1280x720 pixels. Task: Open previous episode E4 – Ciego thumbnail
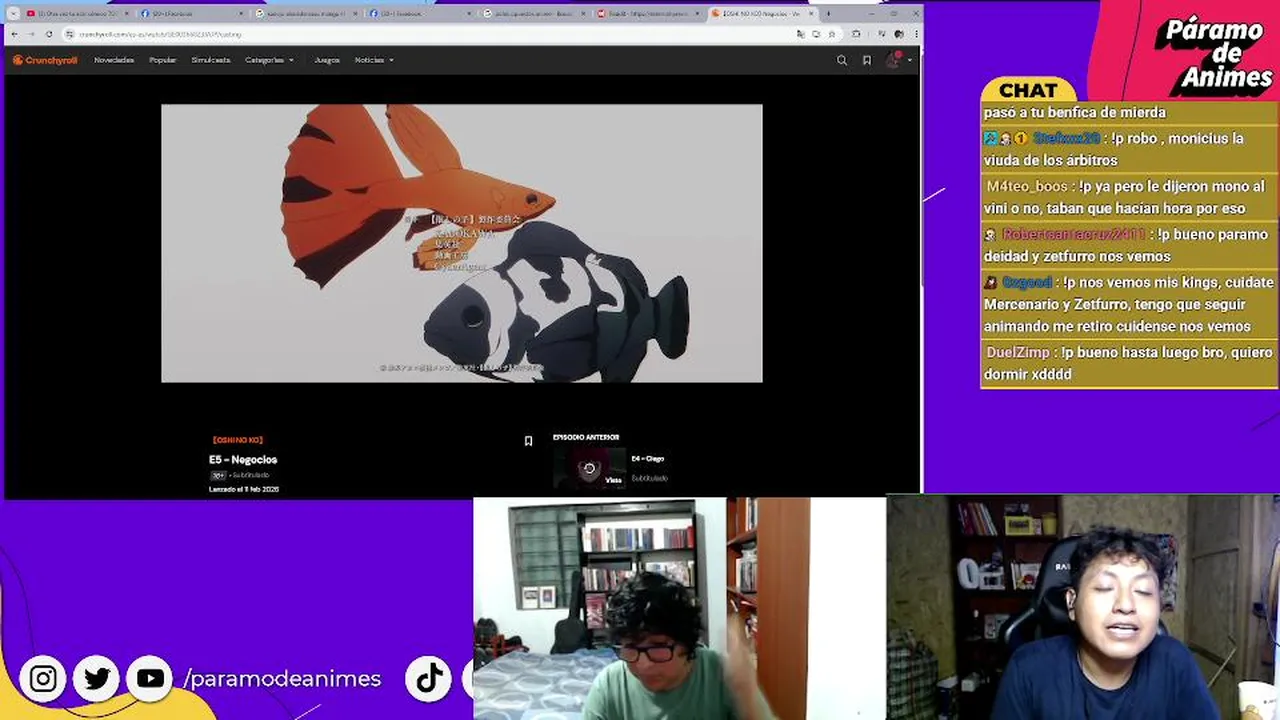coord(589,468)
